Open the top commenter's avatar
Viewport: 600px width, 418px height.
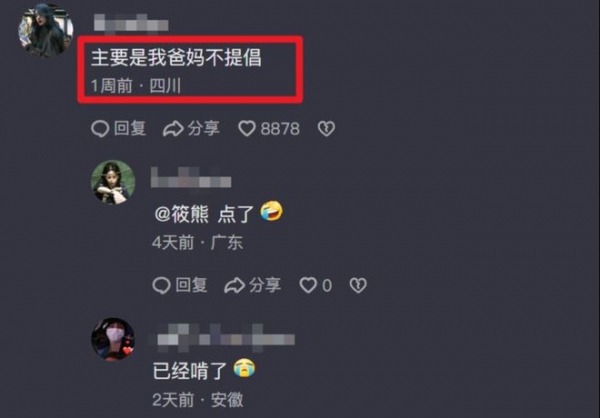[46, 30]
